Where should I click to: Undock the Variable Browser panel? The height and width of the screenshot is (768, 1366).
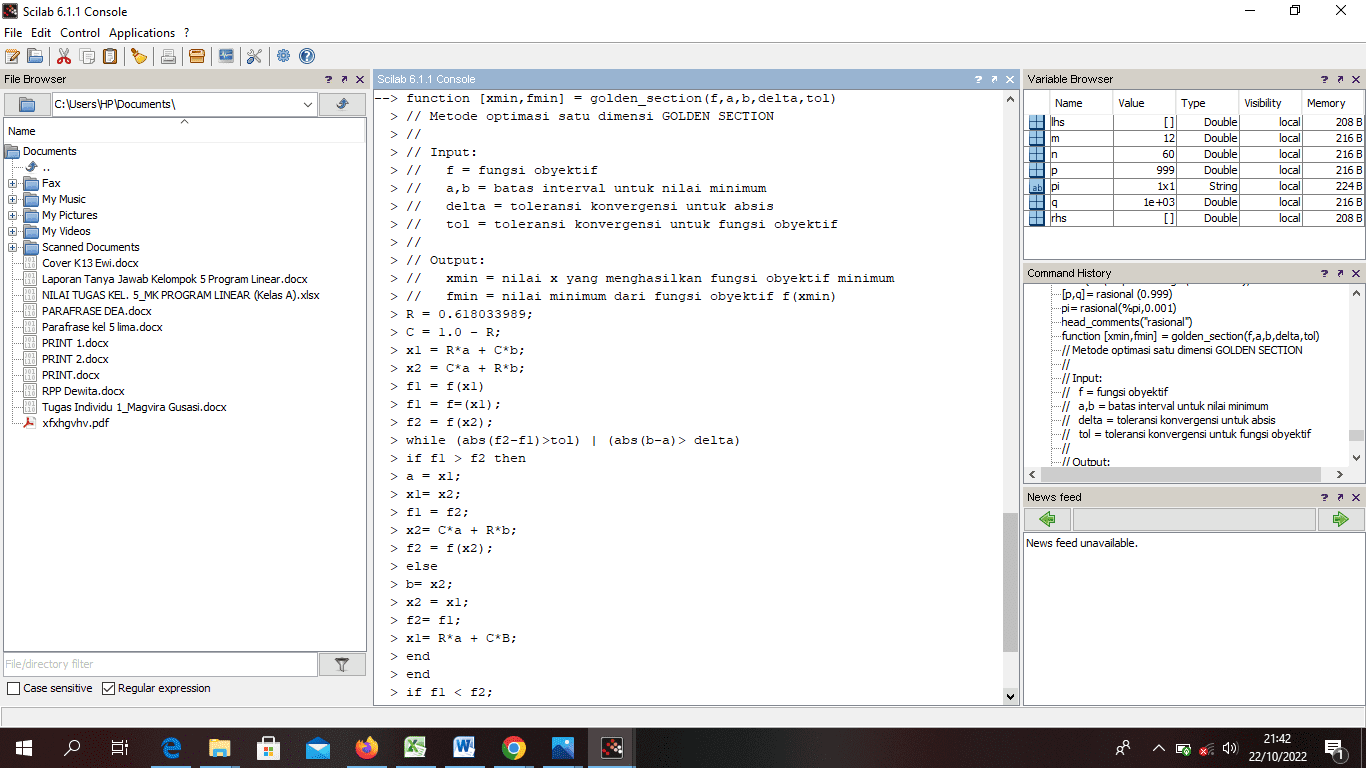tap(1340, 79)
